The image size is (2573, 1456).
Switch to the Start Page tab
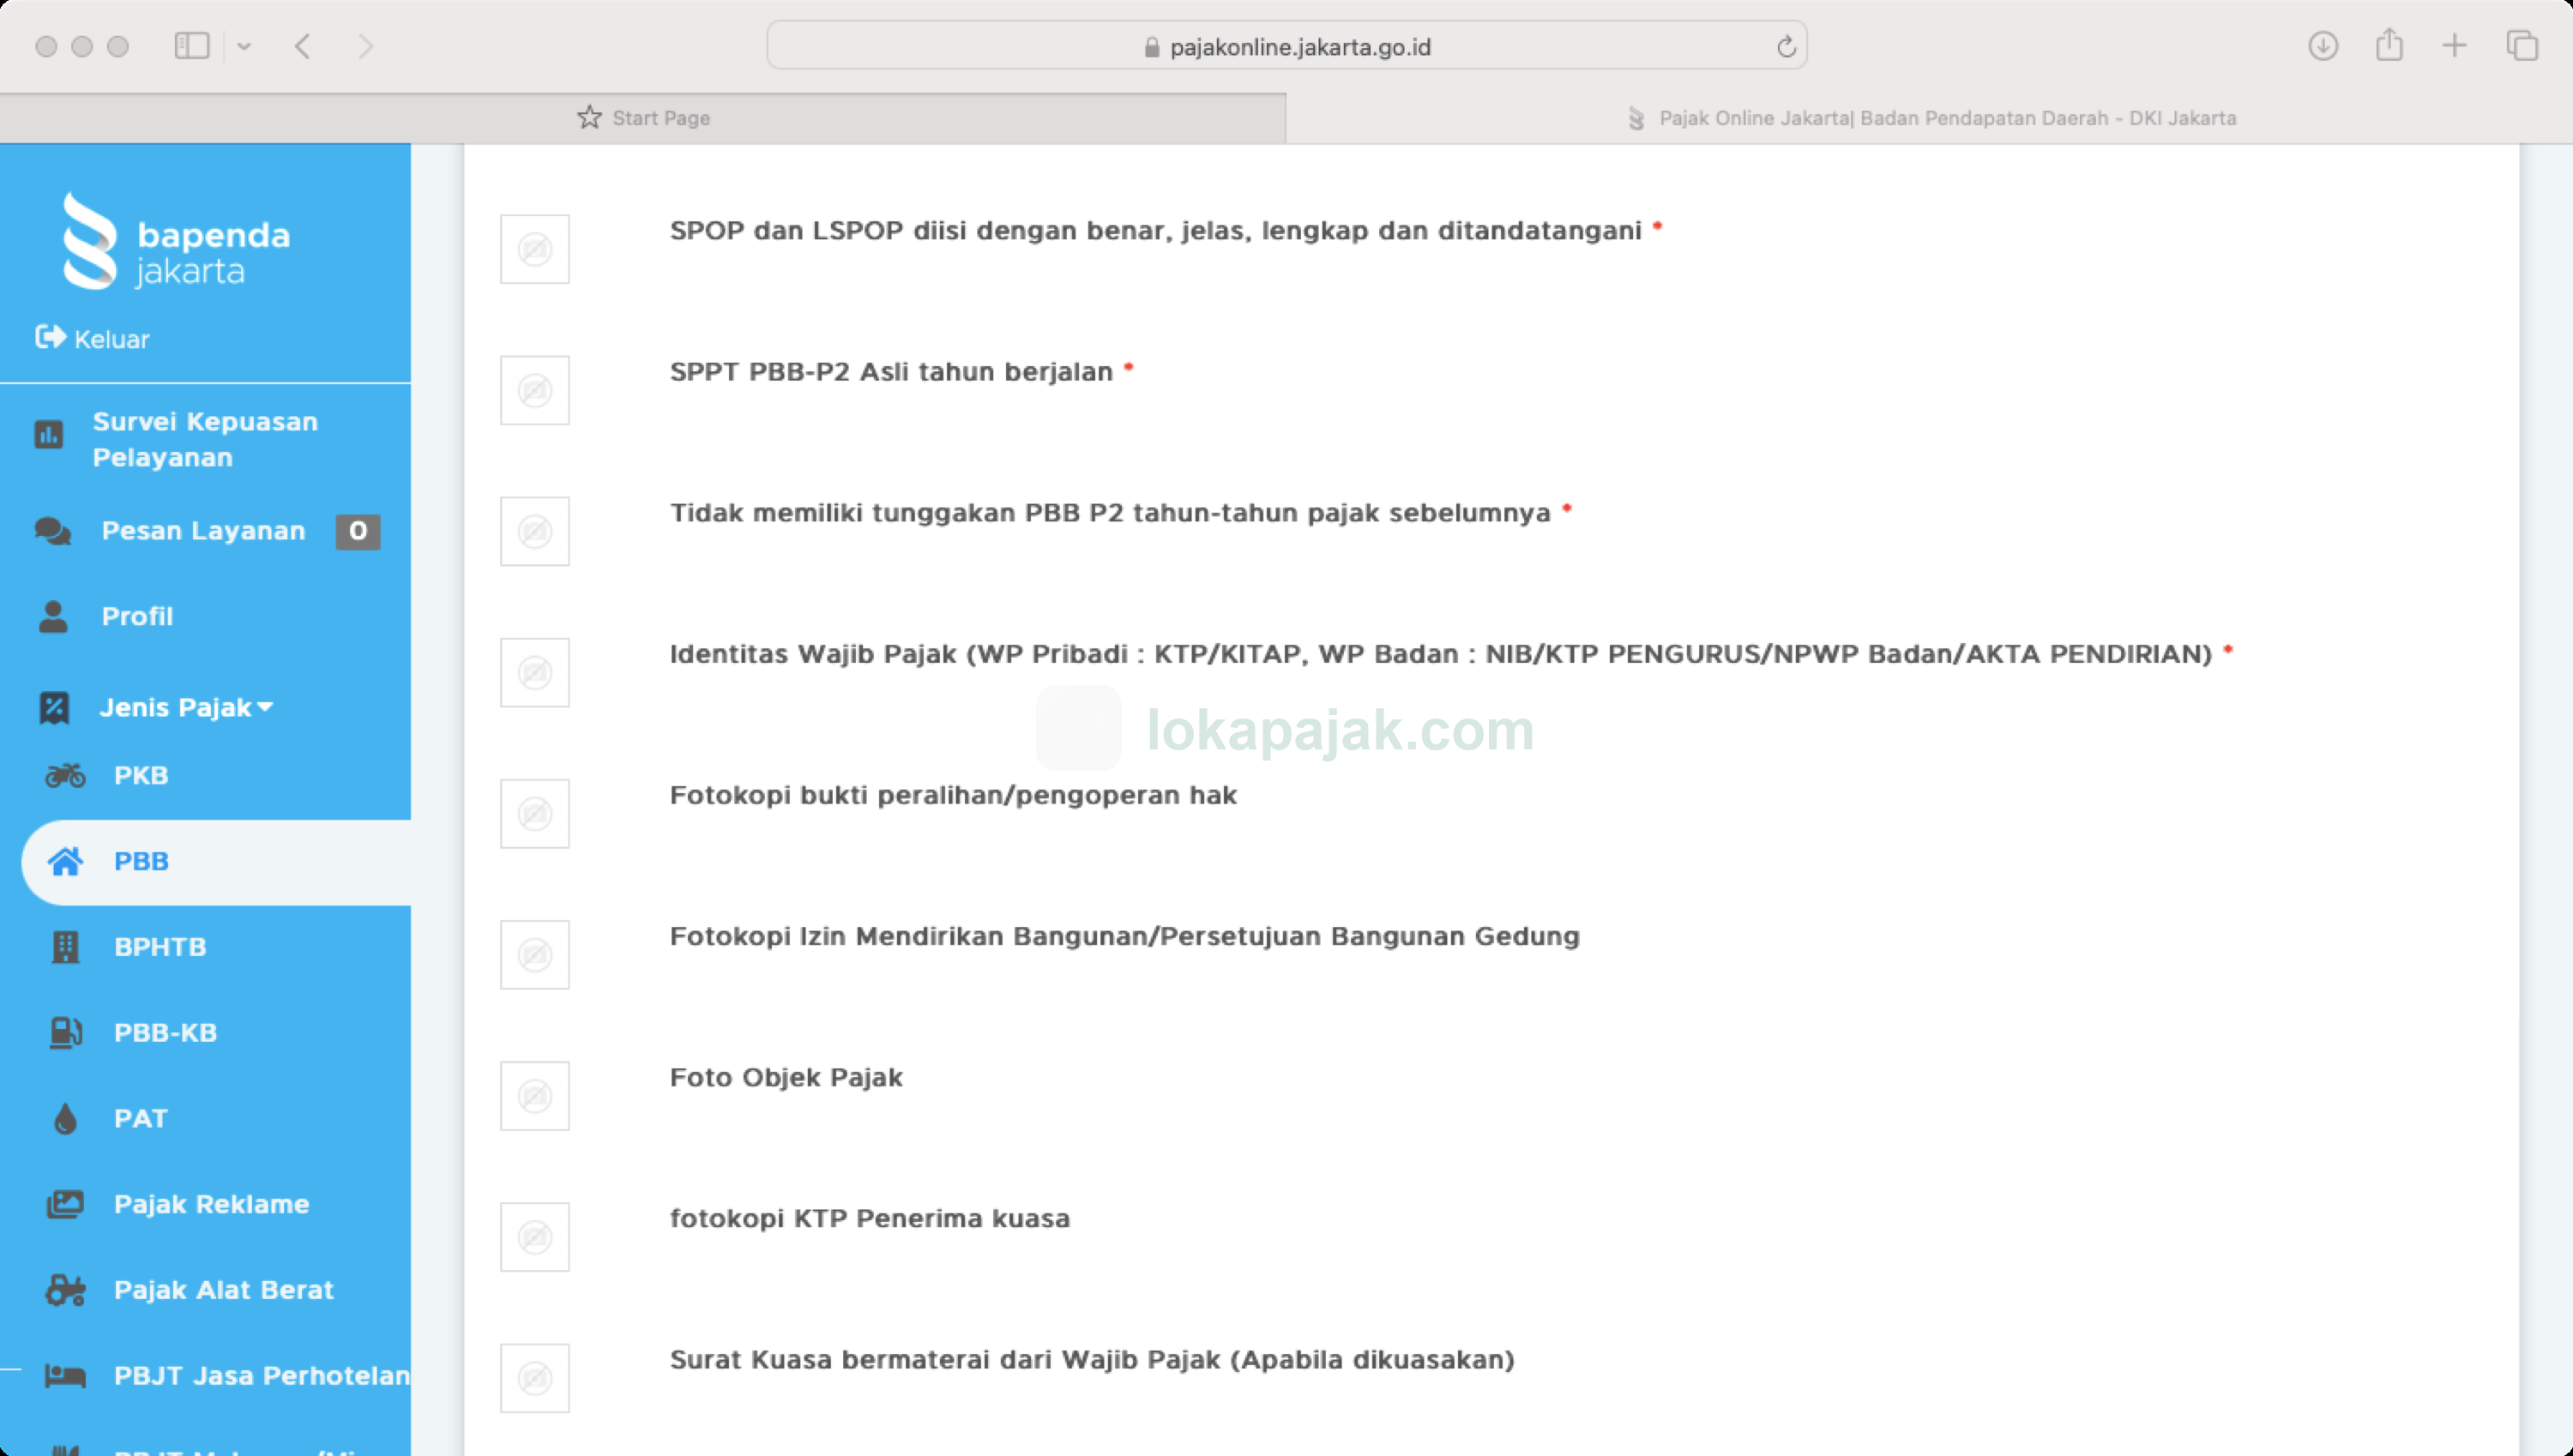coord(643,118)
